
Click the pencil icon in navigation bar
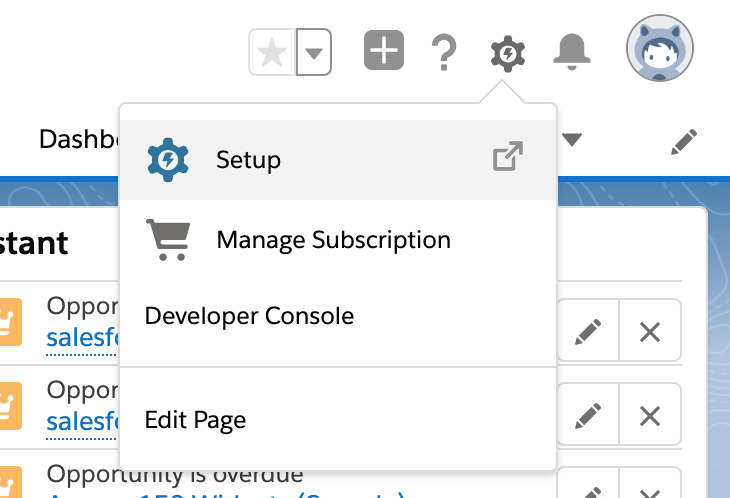pyautogui.click(x=683, y=141)
